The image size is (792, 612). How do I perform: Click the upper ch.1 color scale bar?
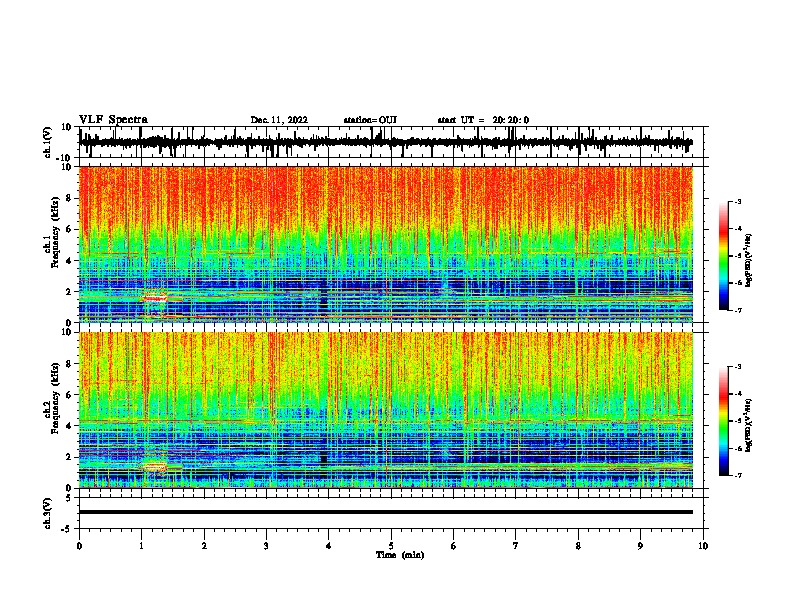coord(724,256)
